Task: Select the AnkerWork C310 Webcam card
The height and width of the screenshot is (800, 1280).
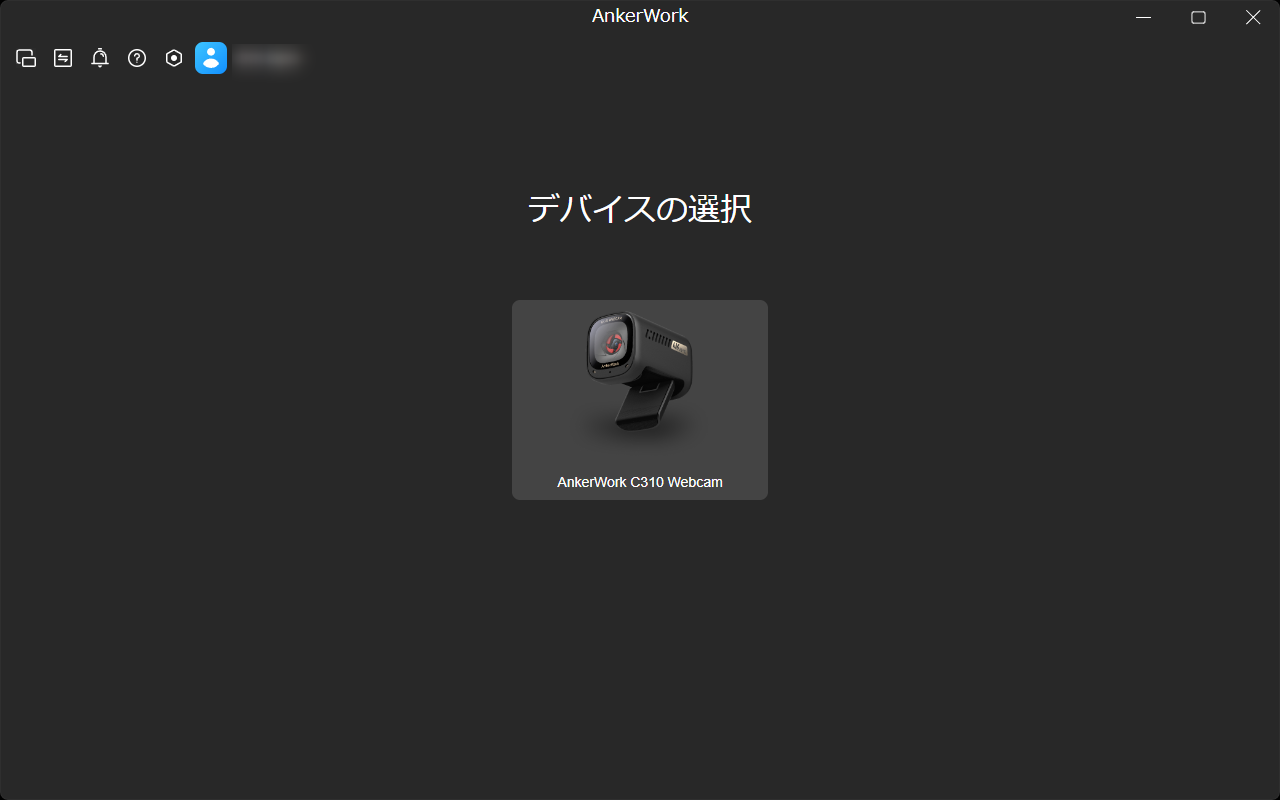Action: click(x=640, y=400)
